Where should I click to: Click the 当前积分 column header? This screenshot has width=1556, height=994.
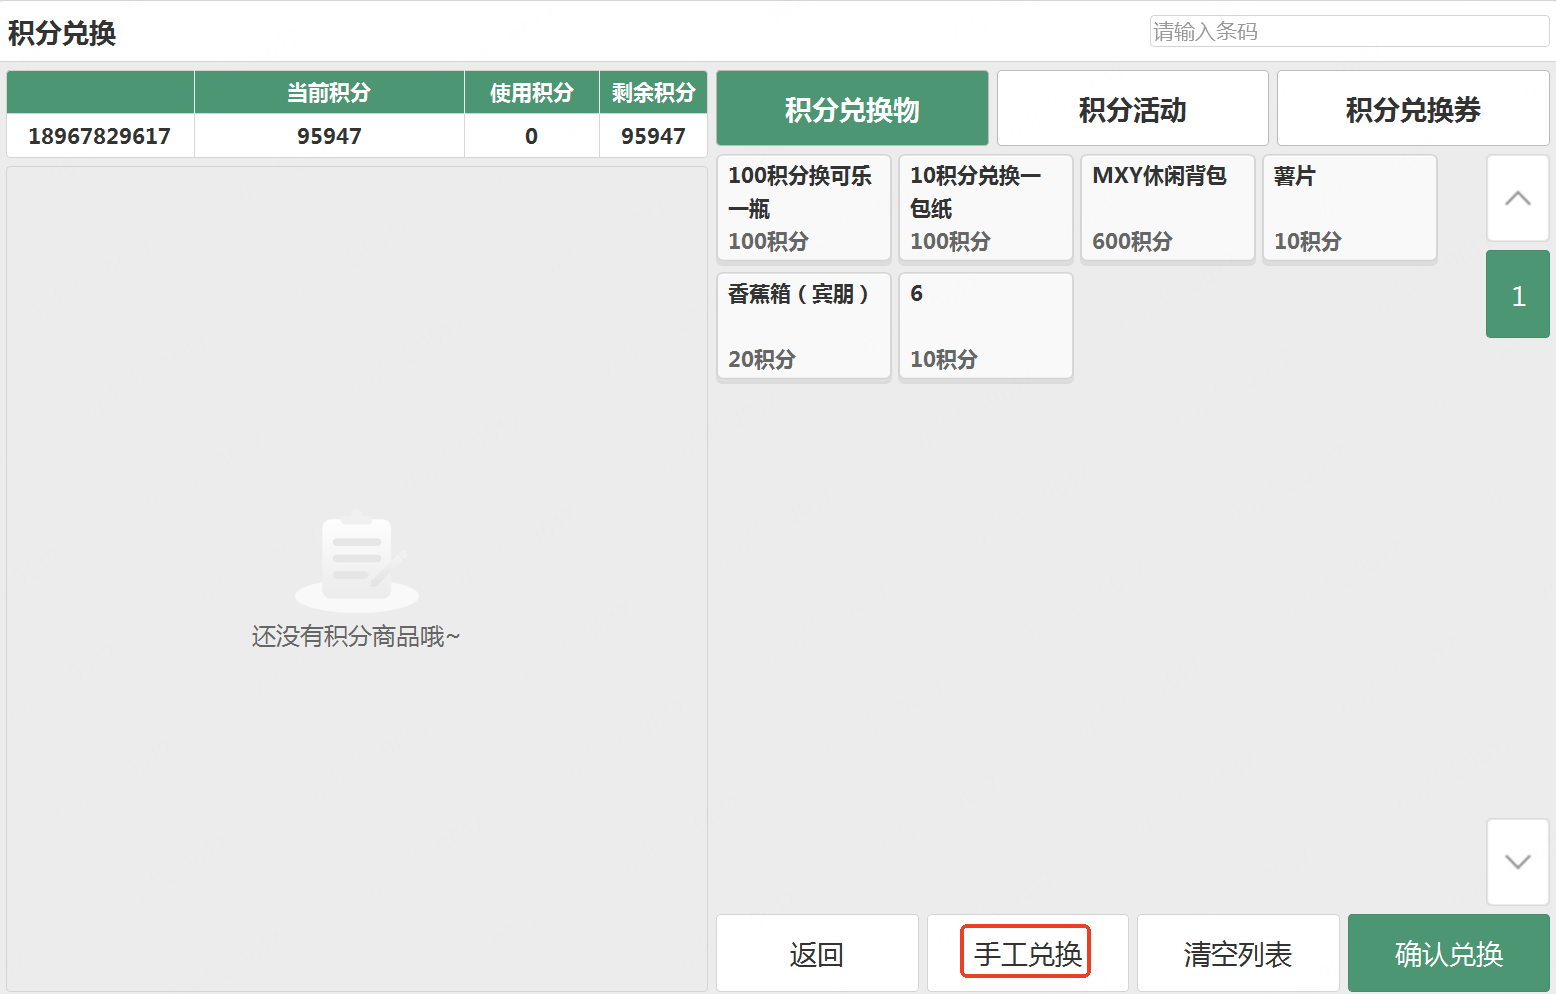[329, 92]
